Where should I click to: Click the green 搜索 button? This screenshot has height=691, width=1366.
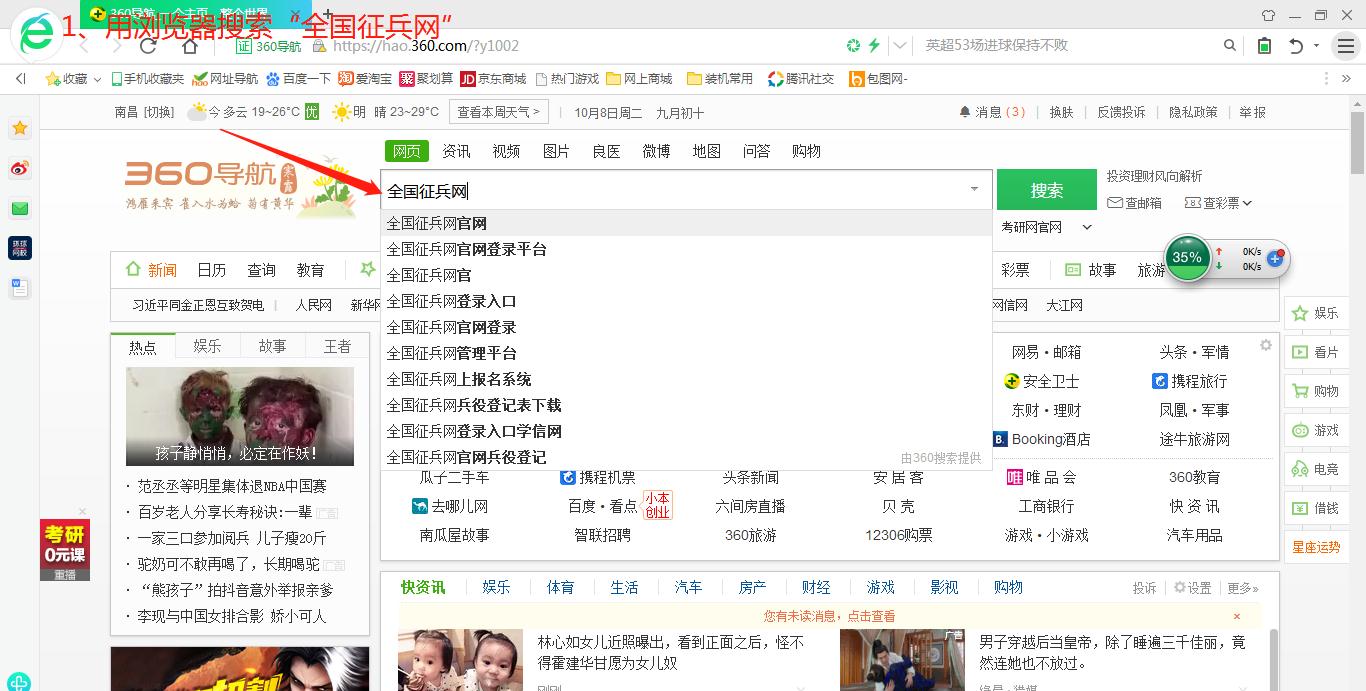pyautogui.click(x=1046, y=190)
